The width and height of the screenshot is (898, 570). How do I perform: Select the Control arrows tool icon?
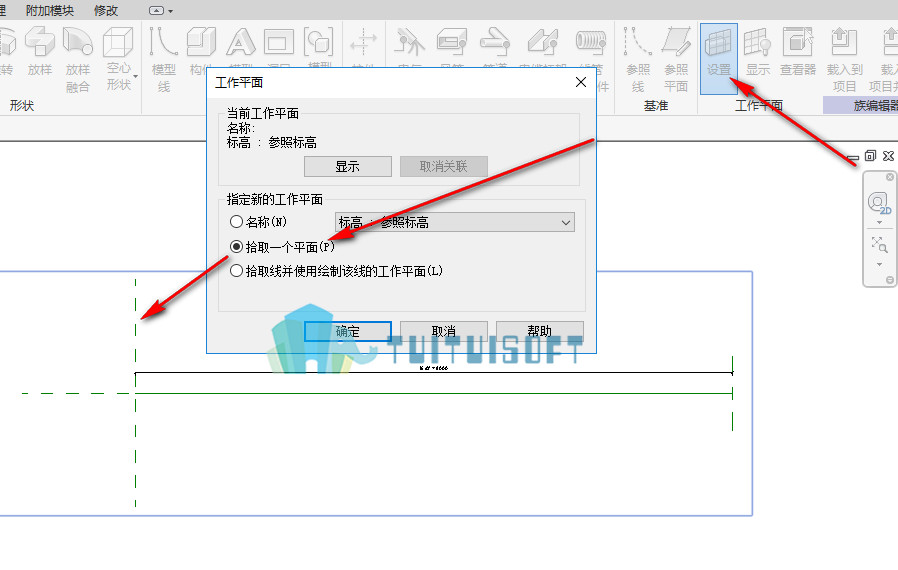click(x=363, y=42)
